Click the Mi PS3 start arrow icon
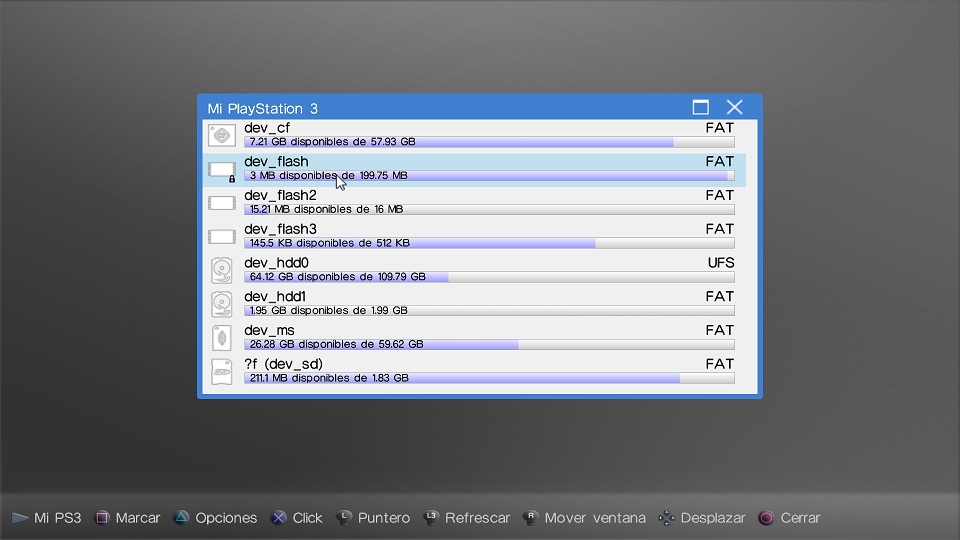 coord(20,518)
